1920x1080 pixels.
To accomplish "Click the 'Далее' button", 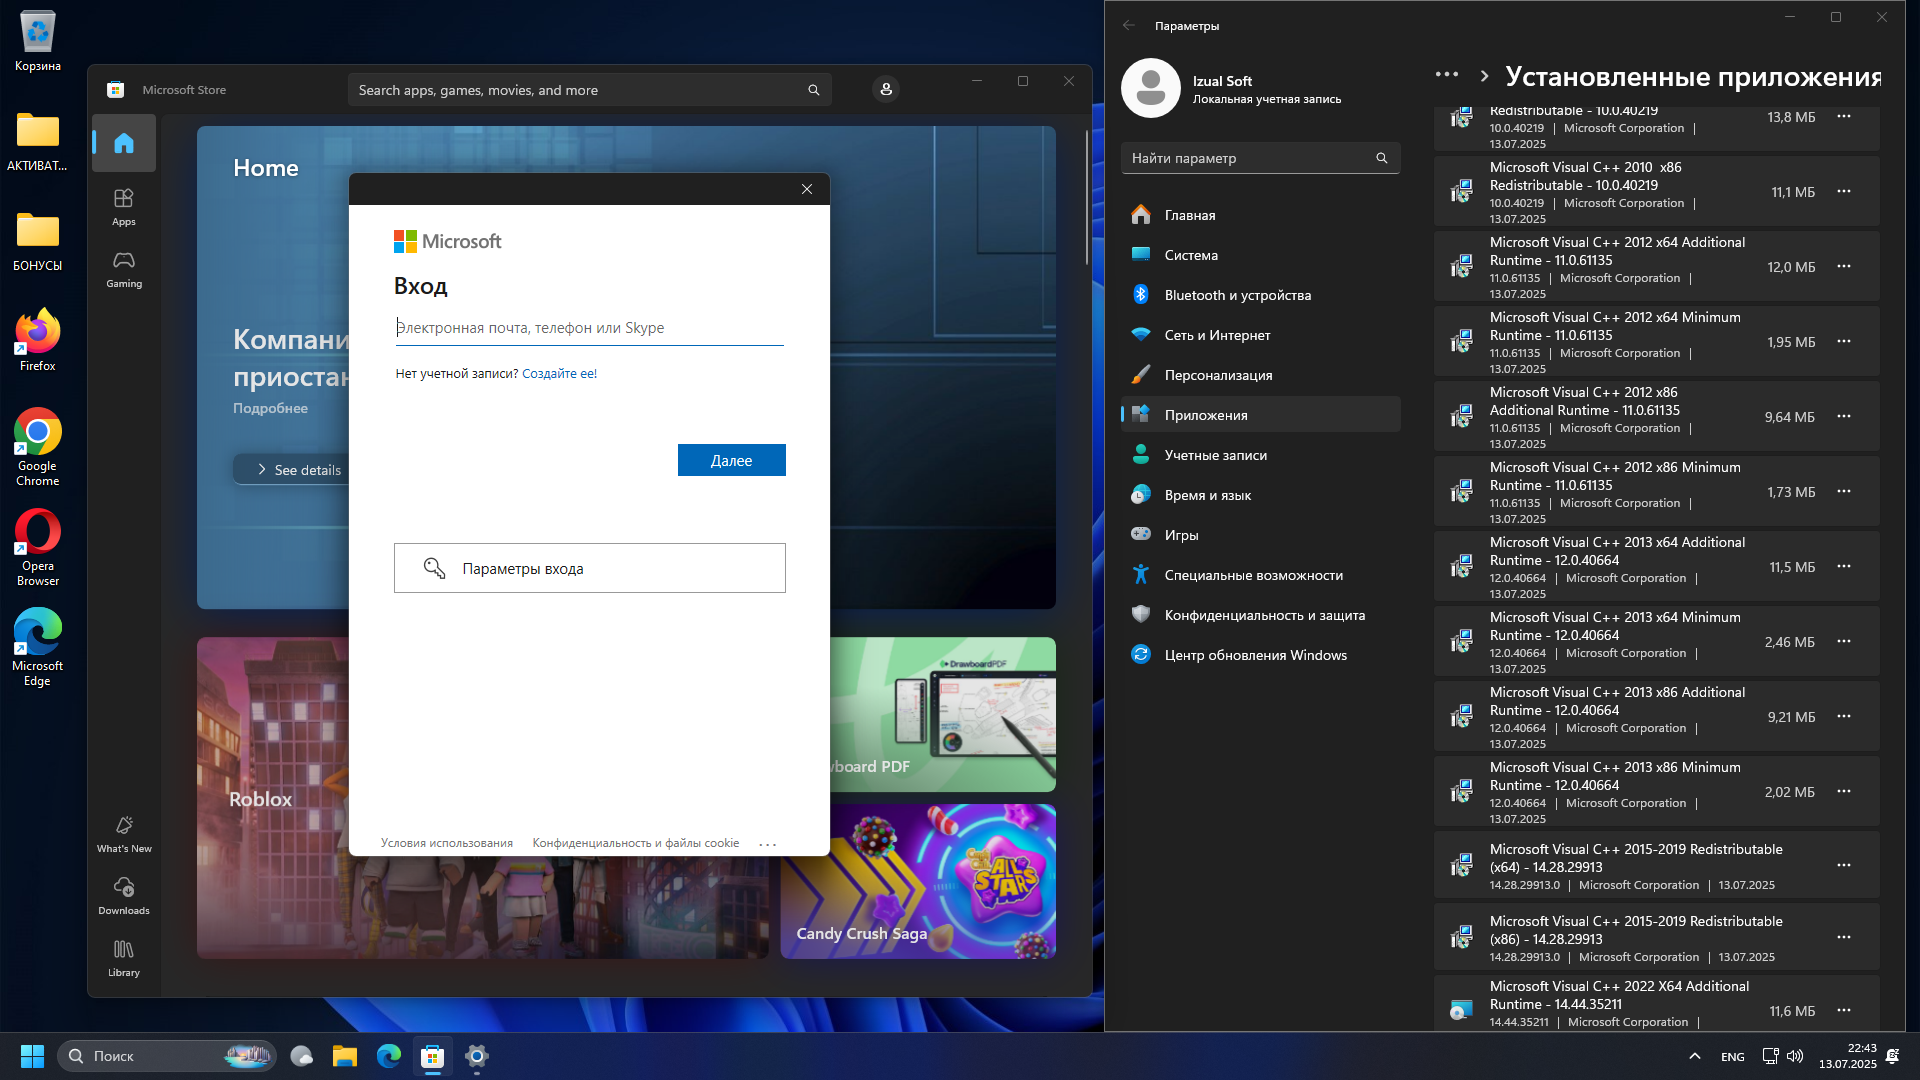I will [732, 460].
